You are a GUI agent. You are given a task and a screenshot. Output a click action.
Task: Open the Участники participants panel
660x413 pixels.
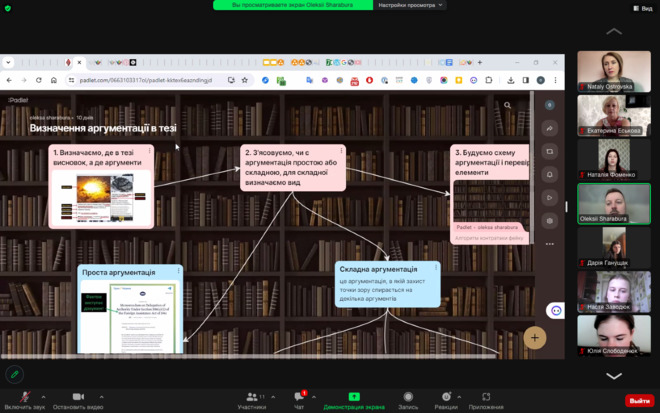[251, 399]
